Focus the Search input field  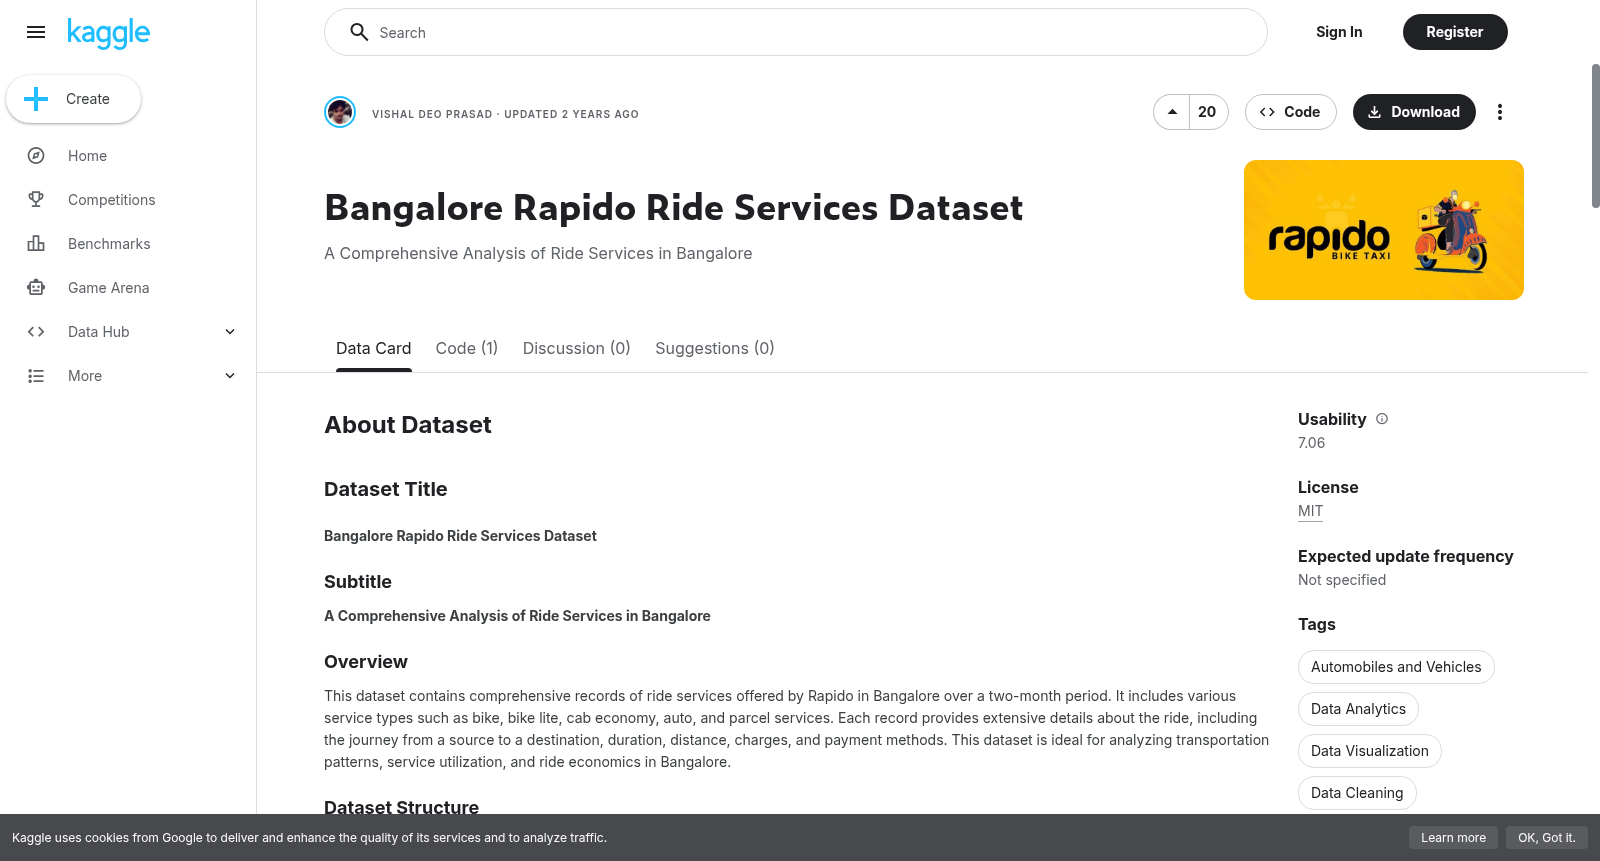pyautogui.click(x=796, y=32)
